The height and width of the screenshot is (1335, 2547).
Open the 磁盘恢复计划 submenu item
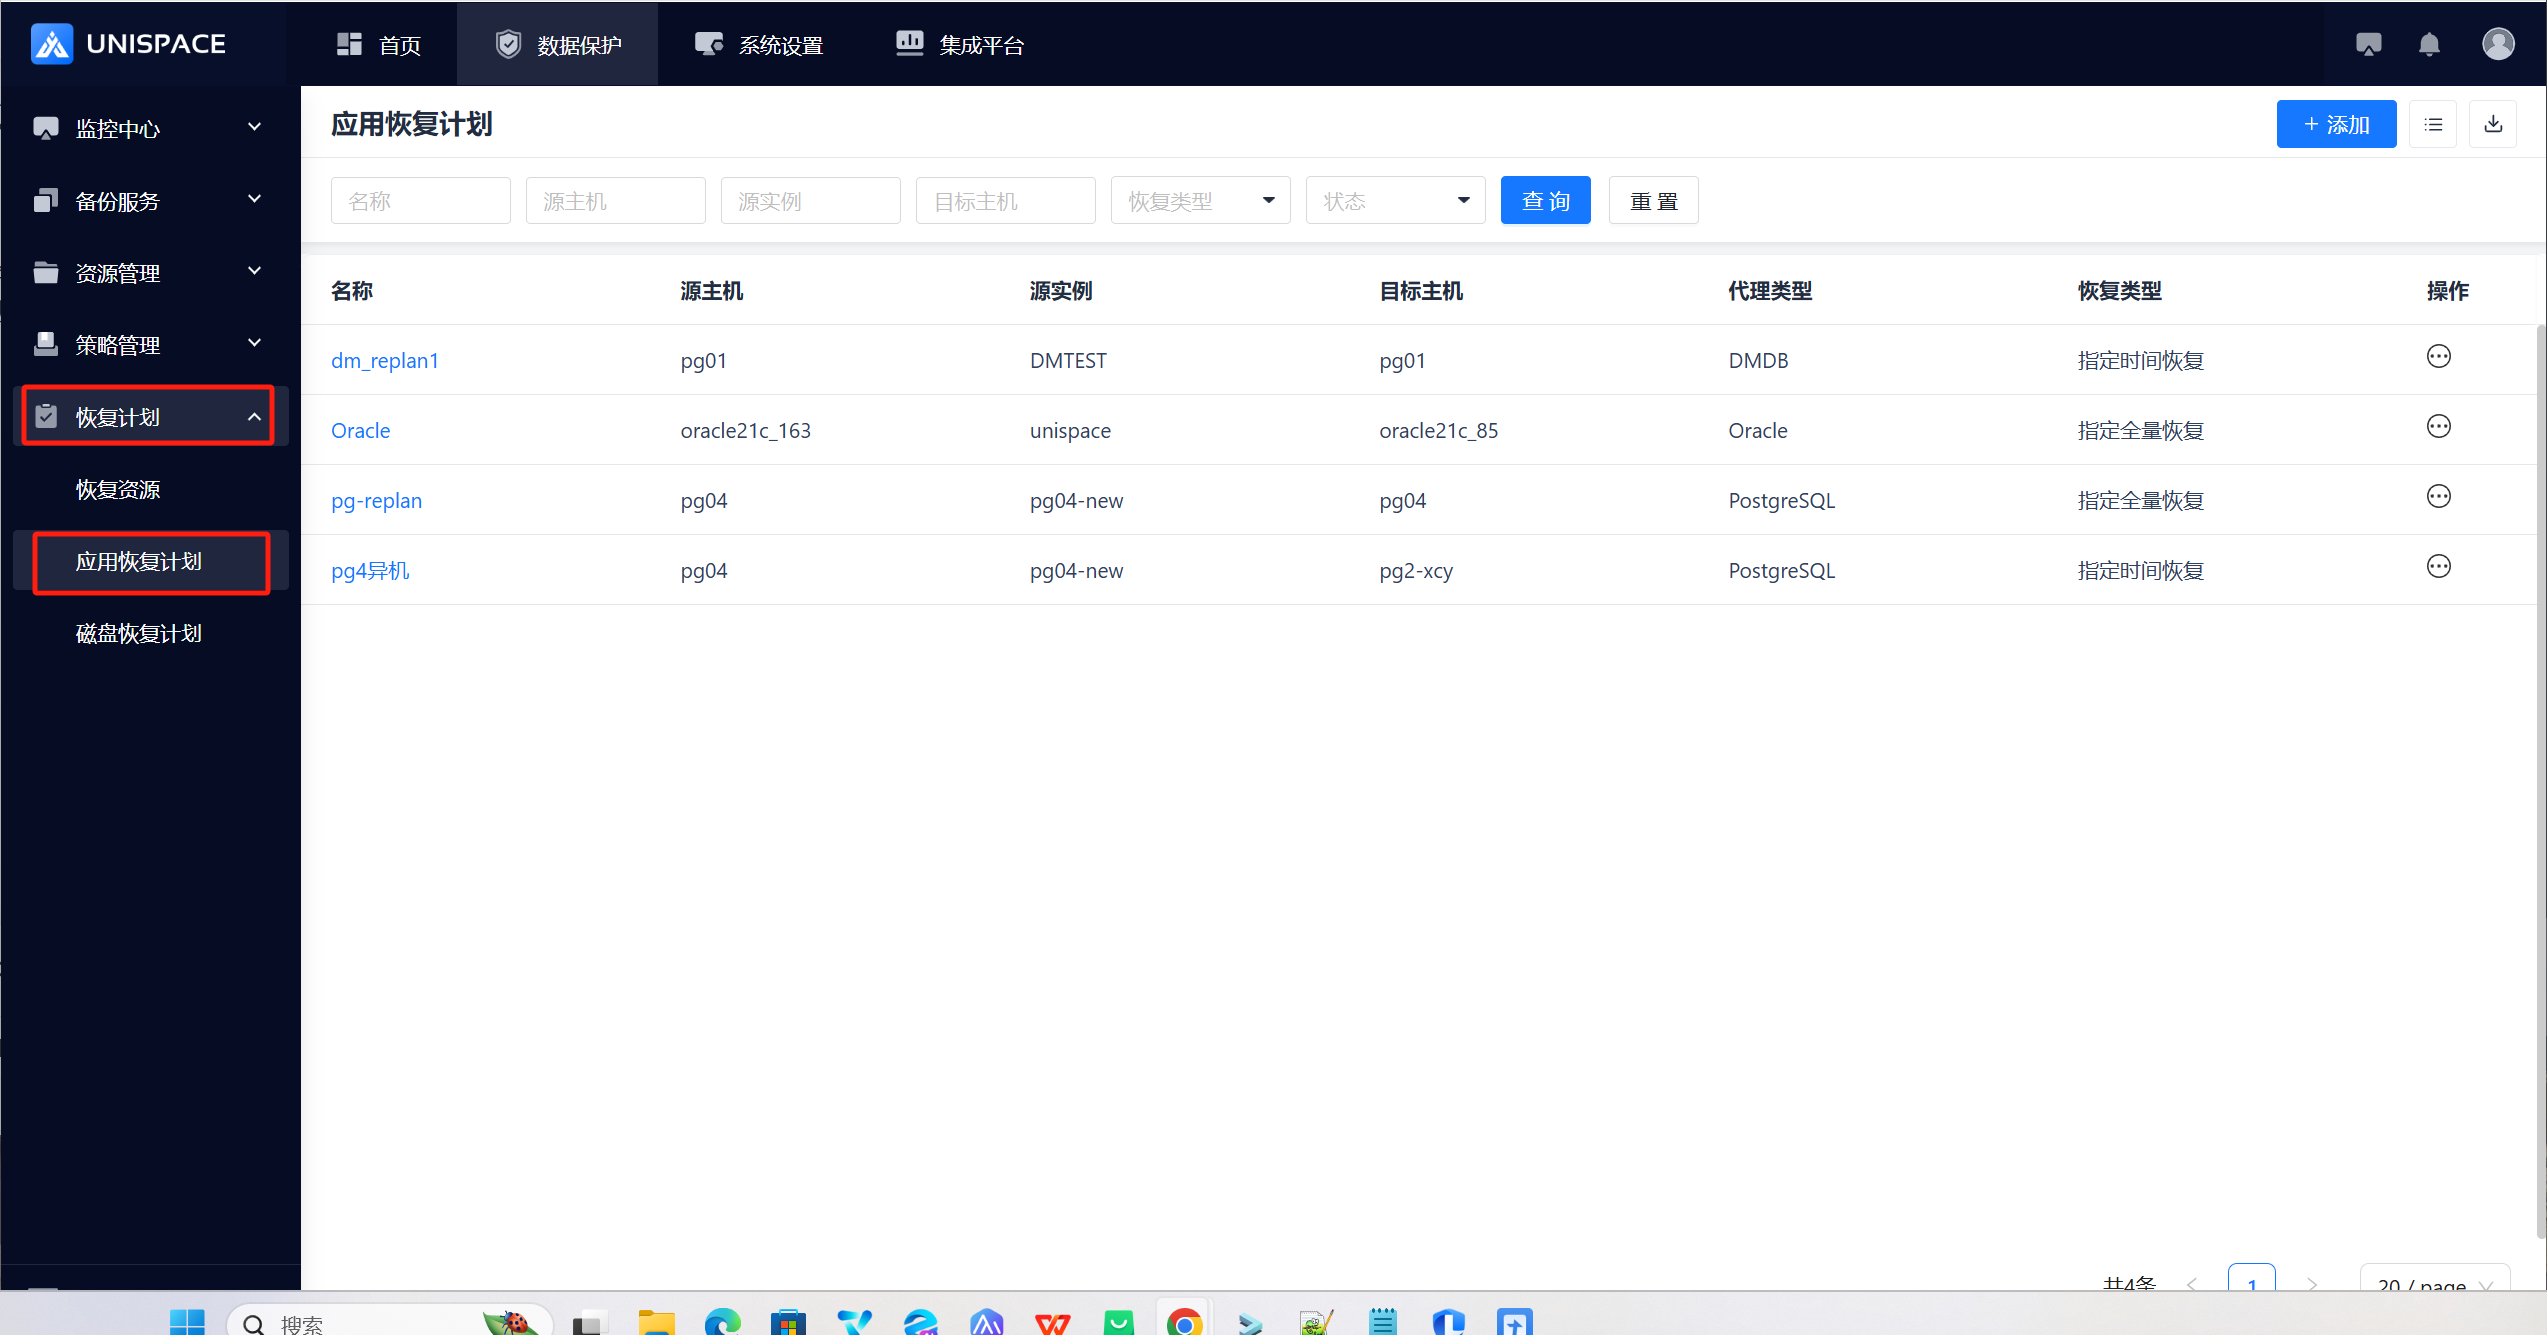tap(139, 633)
